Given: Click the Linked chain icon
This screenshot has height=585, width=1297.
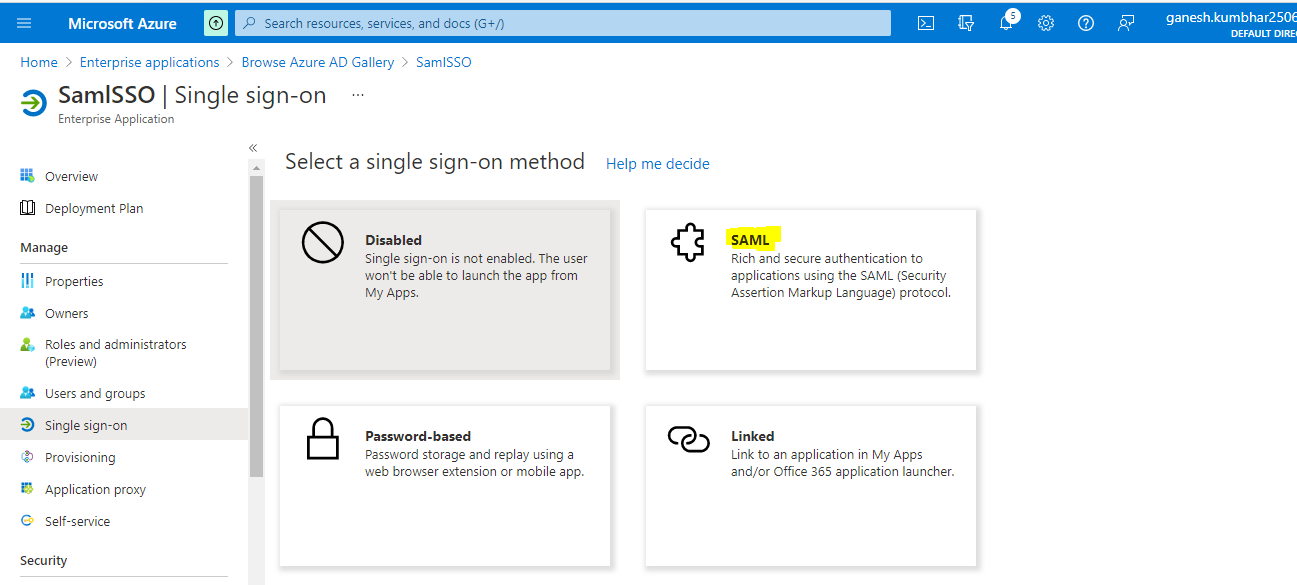Looking at the screenshot, I should coord(688,439).
